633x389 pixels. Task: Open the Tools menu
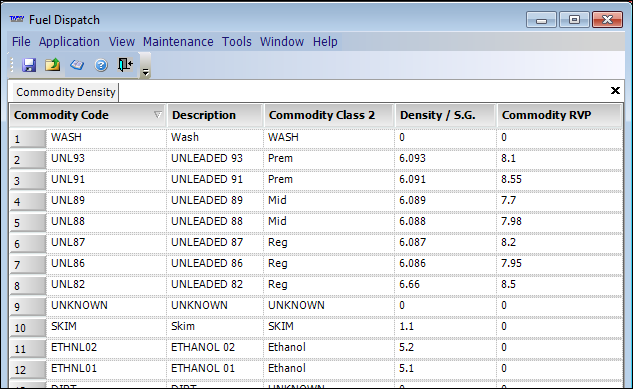tap(237, 42)
